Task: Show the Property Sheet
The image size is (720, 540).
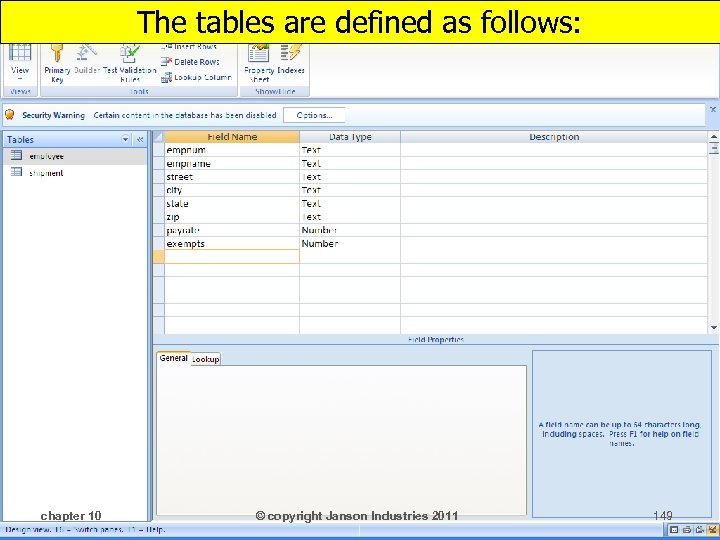Action: pyautogui.click(x=259, y=63)
